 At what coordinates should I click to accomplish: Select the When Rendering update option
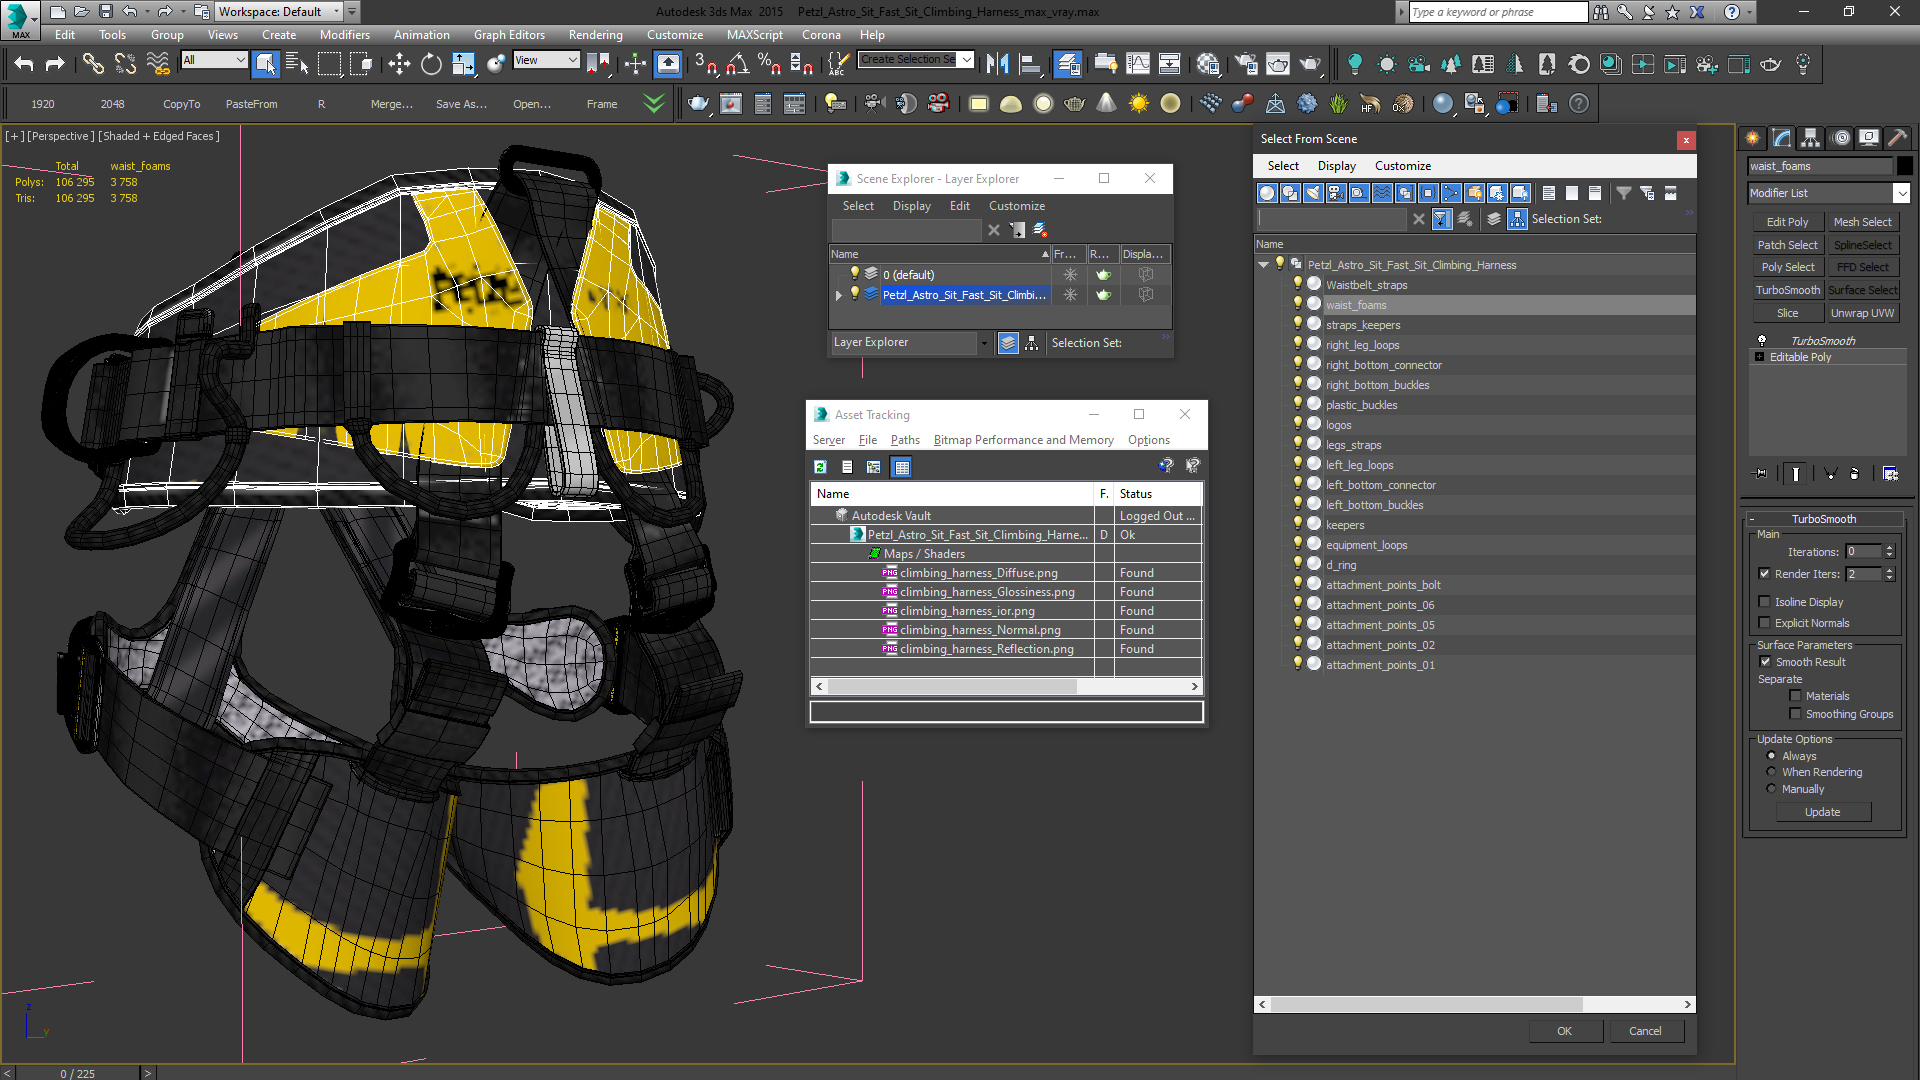(1771, 772)
